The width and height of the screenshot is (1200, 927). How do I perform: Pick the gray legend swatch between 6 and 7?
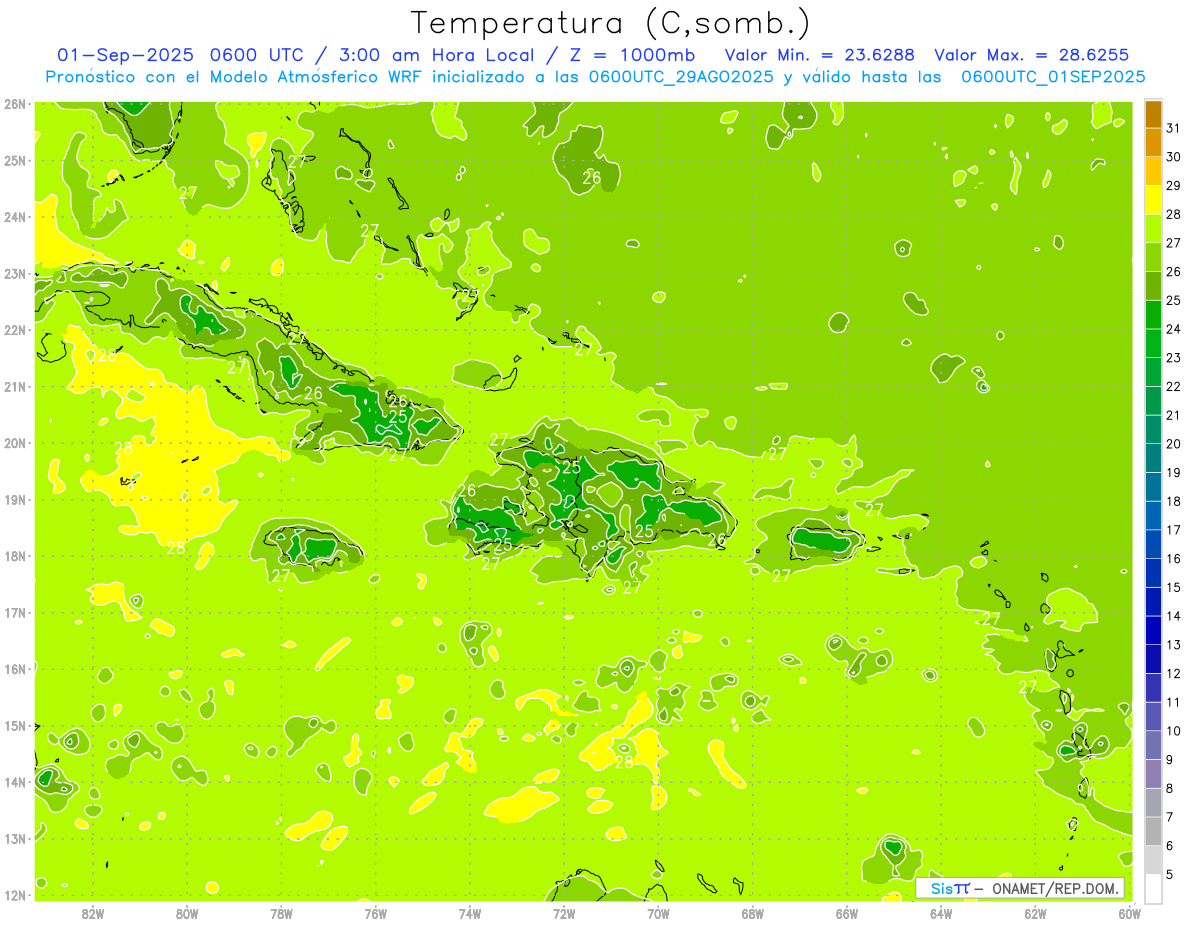[1153, 831]
